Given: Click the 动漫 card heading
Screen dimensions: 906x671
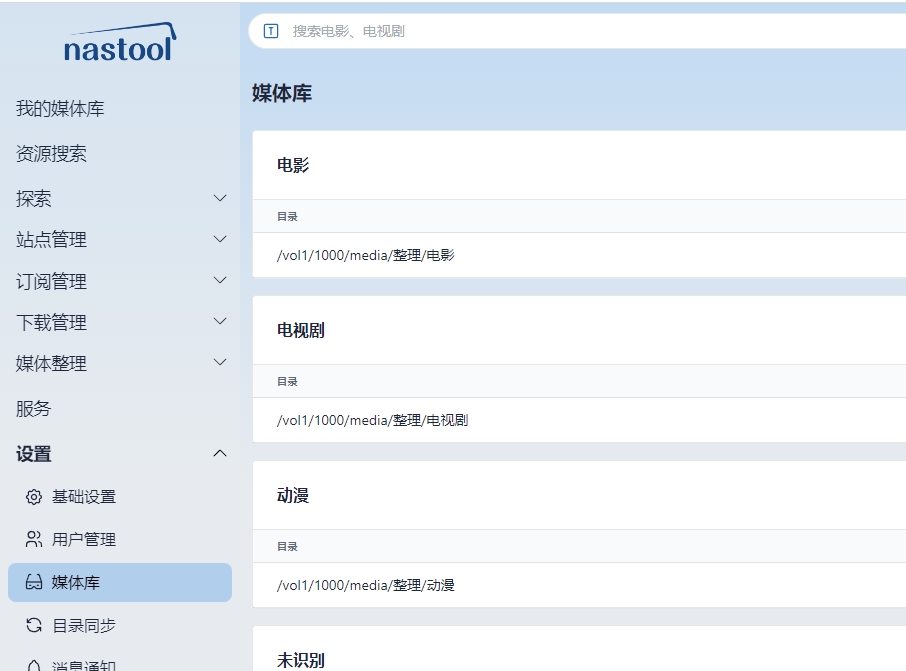Looking at the screenshot, I should [x=293, y=495].
